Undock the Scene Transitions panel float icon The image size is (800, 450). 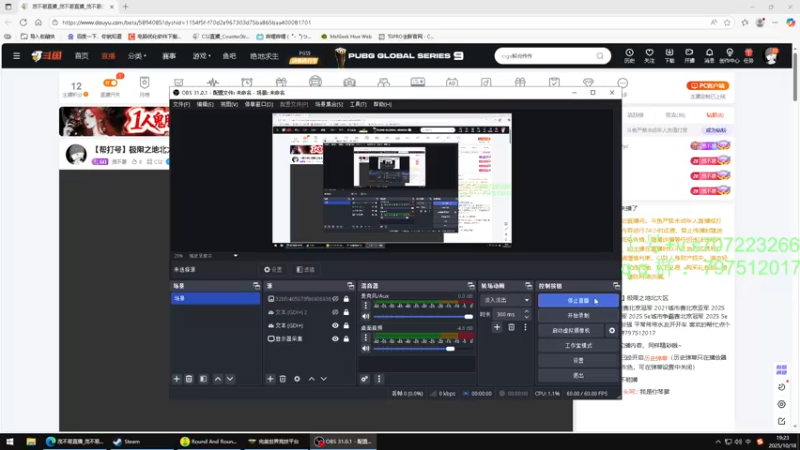pos(528,286)
